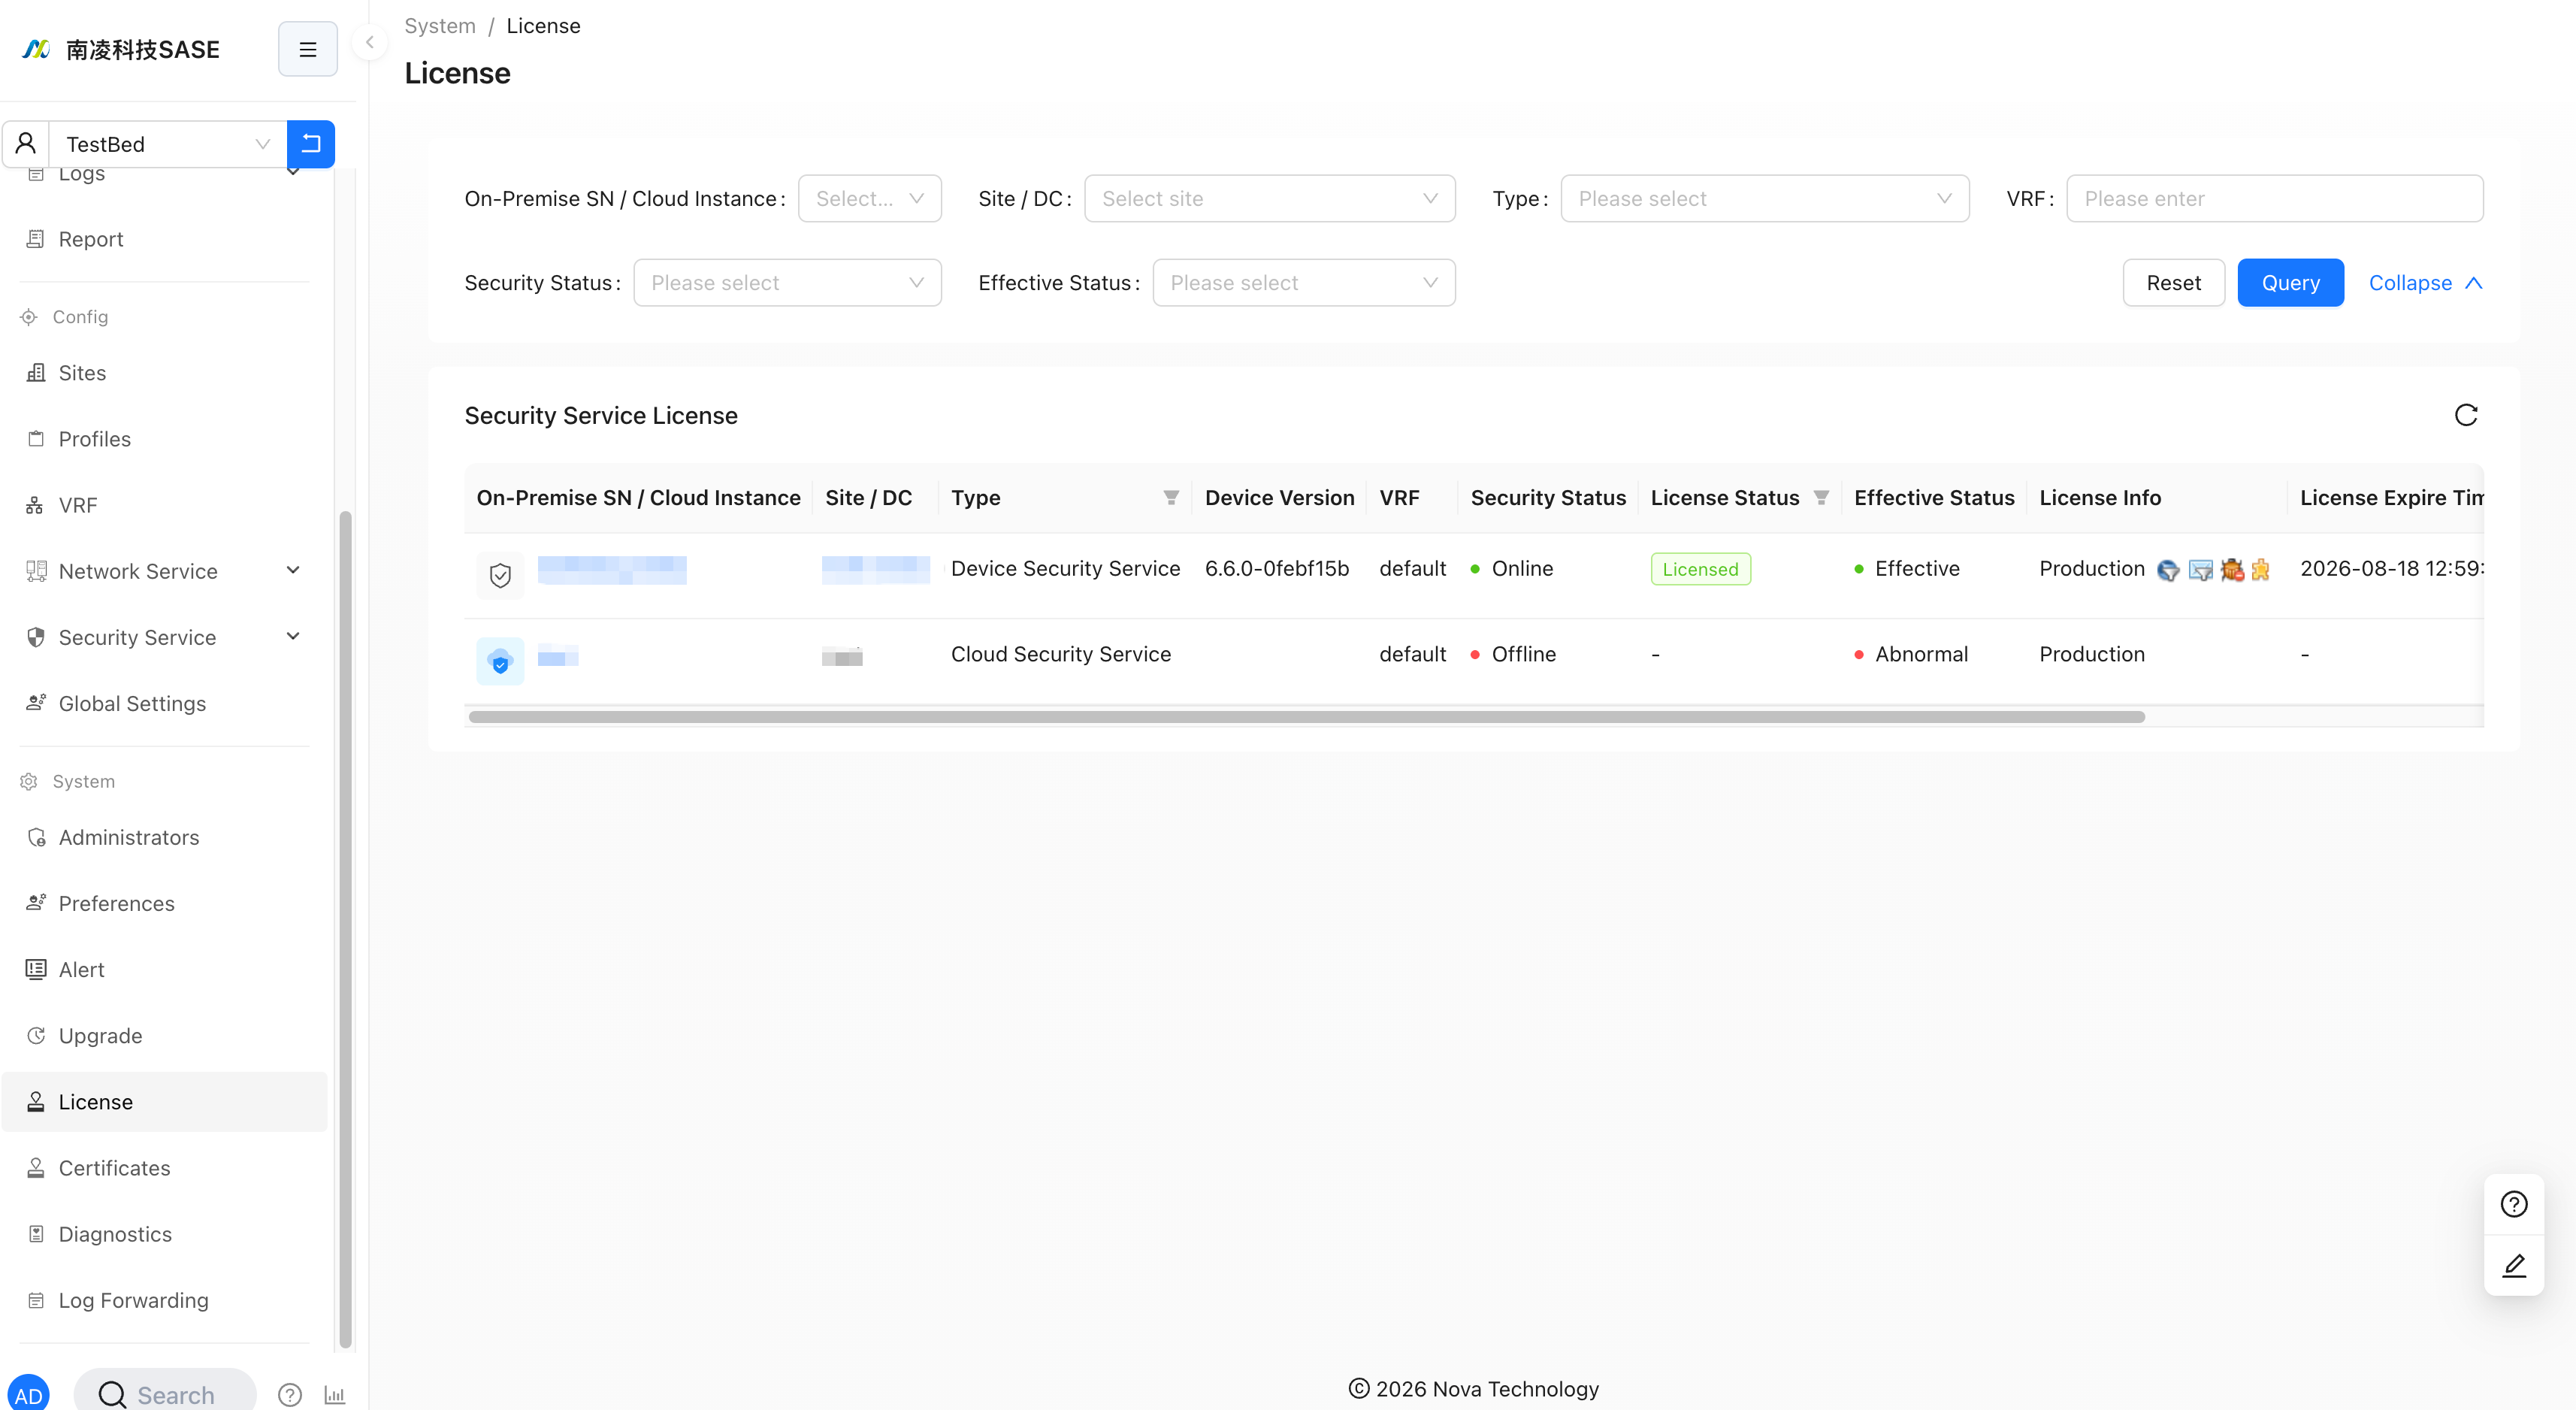Open the Security Status filter dropdown

pyautogui.click(x=787, y=283)
